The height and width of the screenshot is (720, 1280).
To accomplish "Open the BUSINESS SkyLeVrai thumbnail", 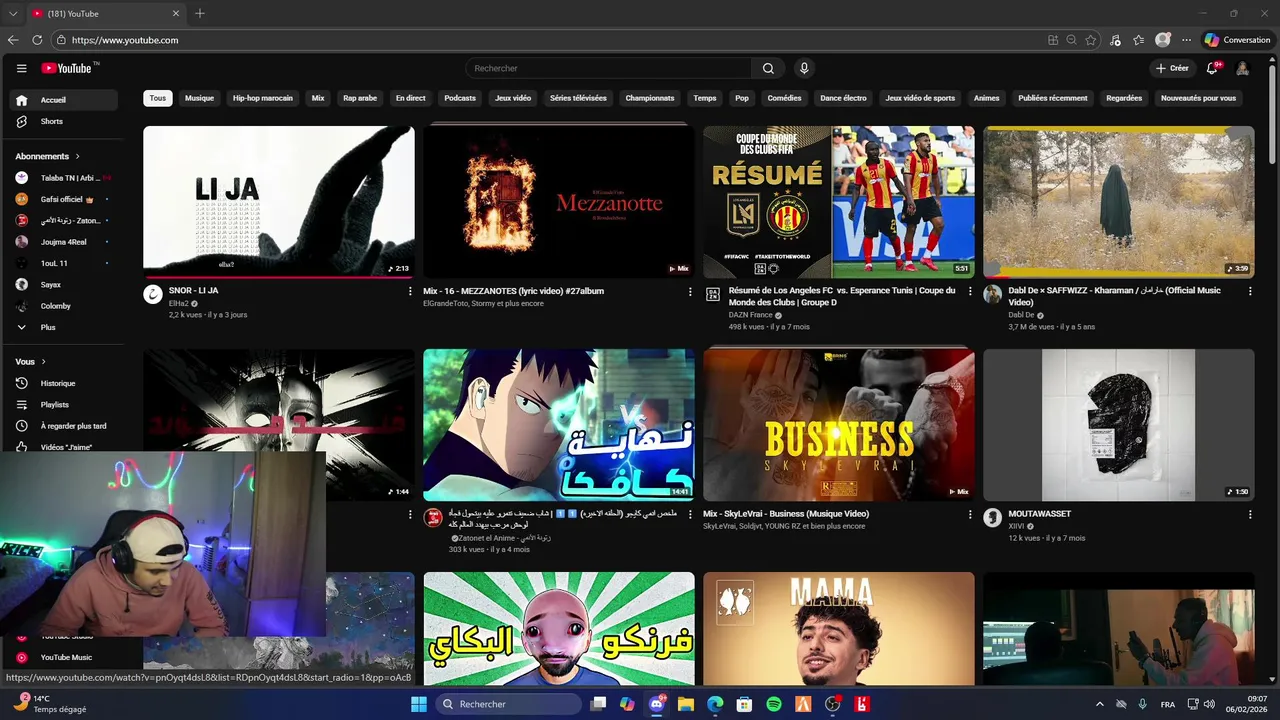I will click(x=839, y=425).
